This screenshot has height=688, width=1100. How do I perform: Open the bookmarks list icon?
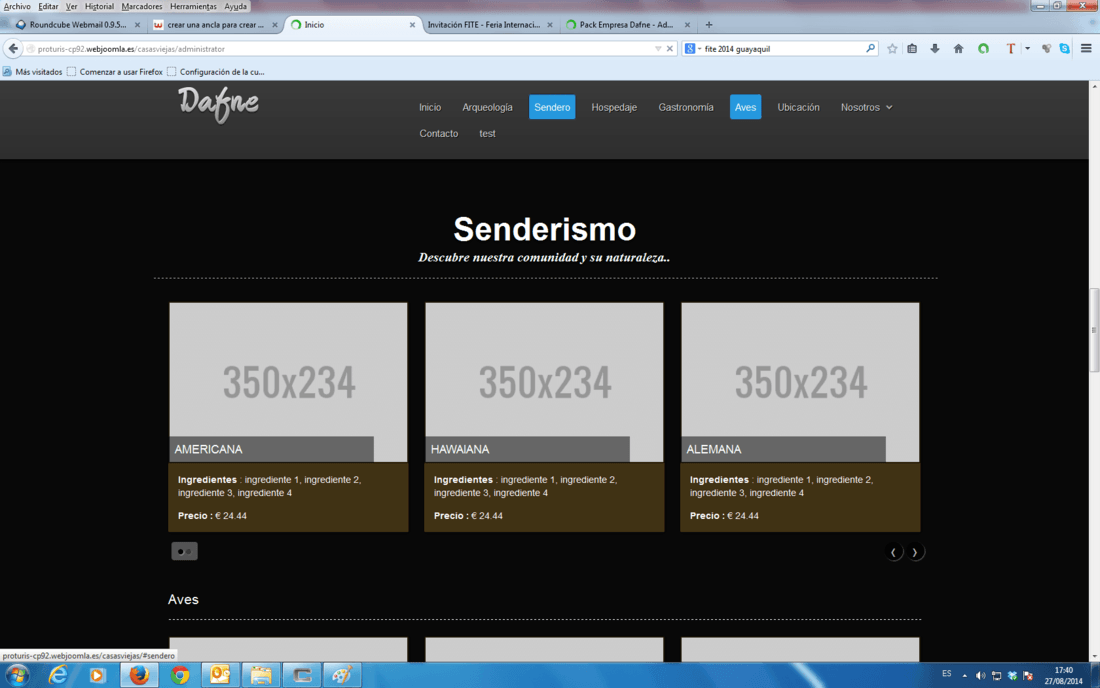[912, 48]
